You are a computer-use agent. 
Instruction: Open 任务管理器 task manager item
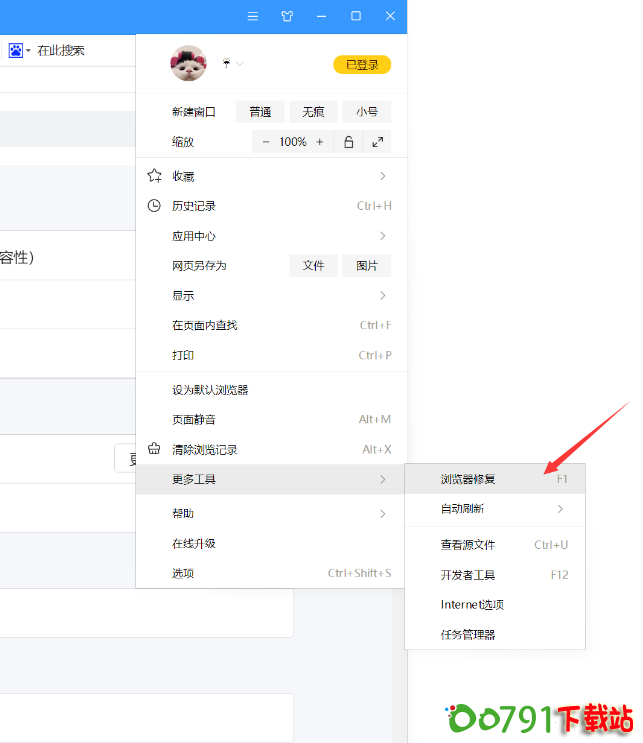[x=495, y=634]
